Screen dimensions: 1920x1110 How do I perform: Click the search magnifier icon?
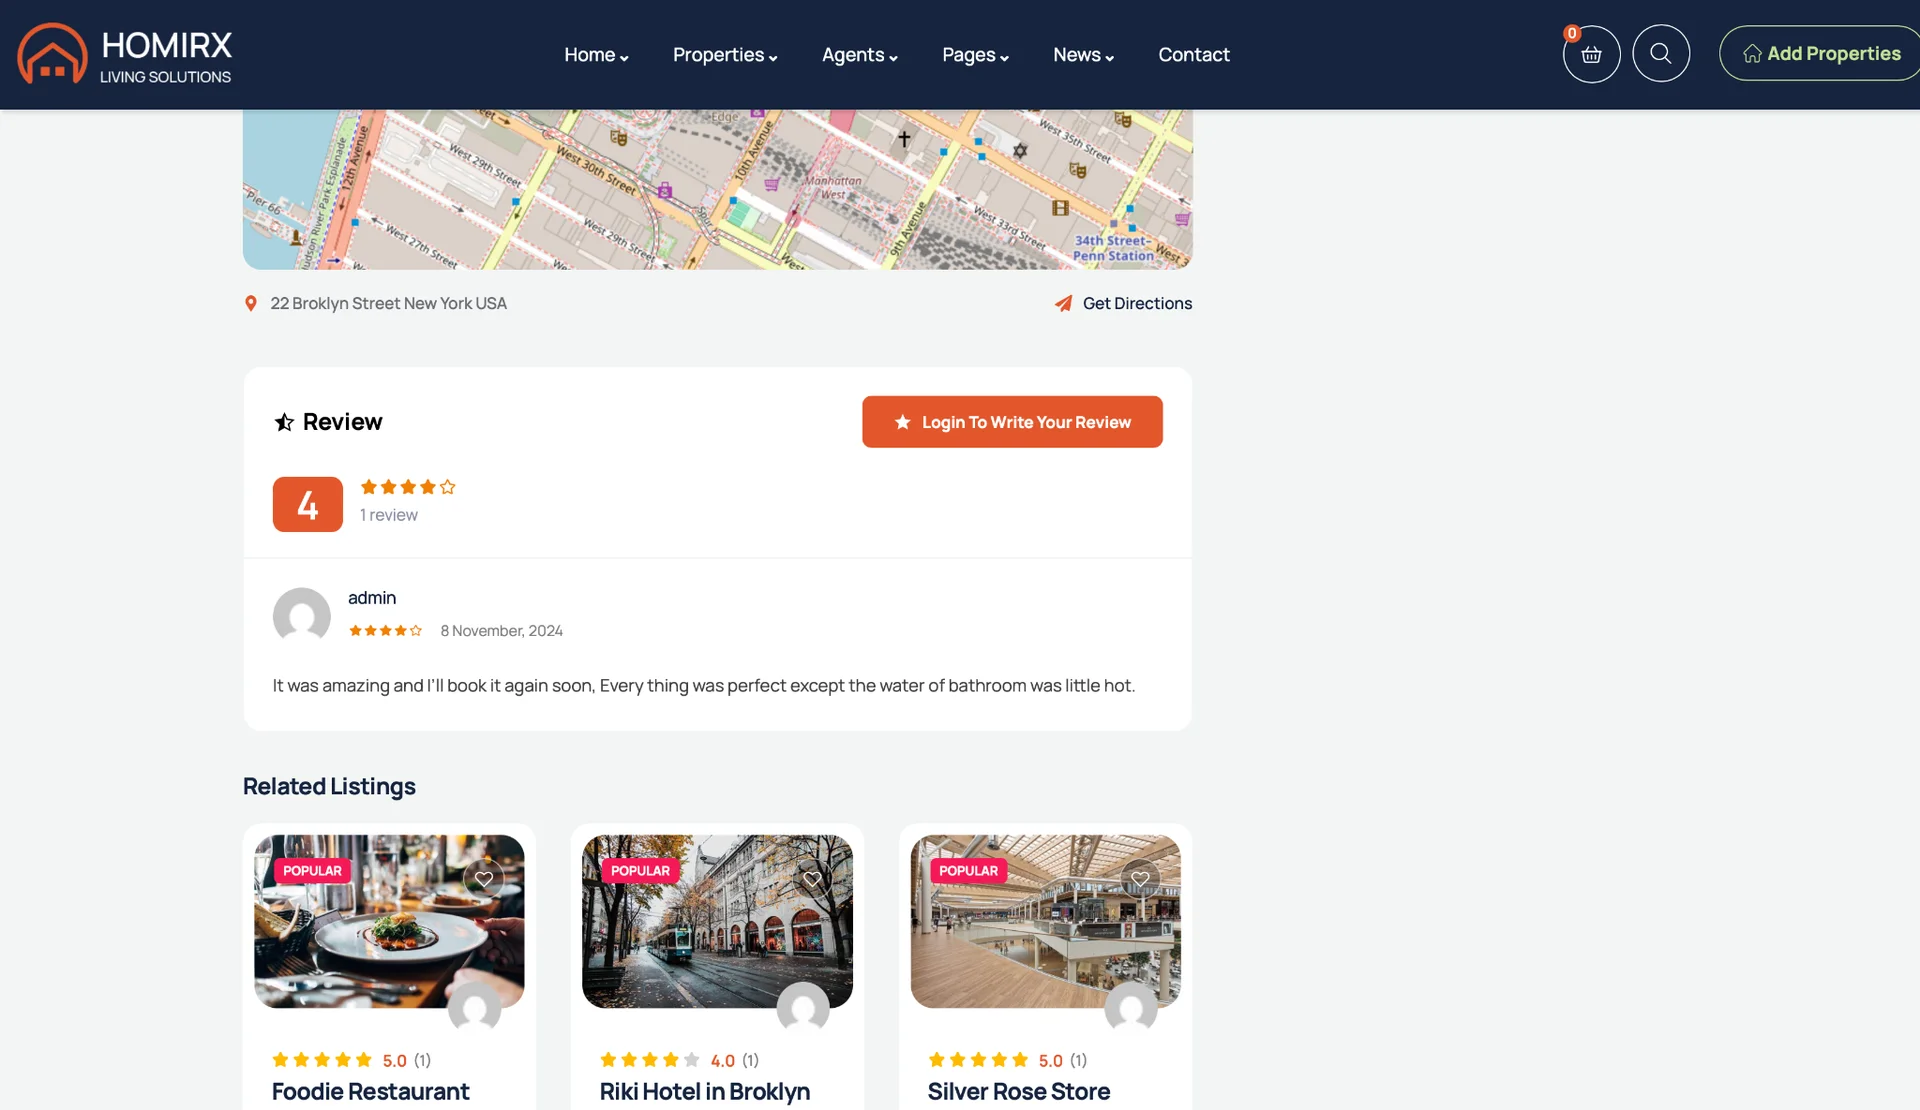click(1661, 54)
